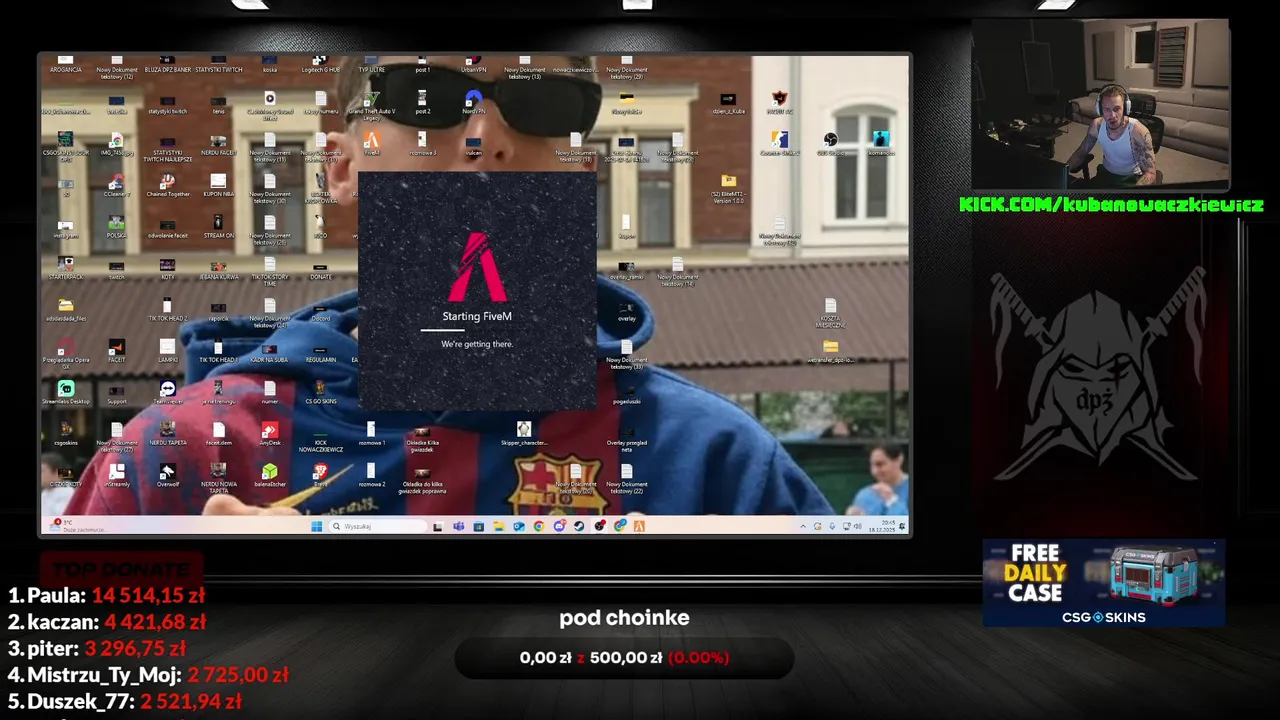The image size is (1280, 720).
Task: Click the FiveM loading progress bar
Action: [477, 329]
